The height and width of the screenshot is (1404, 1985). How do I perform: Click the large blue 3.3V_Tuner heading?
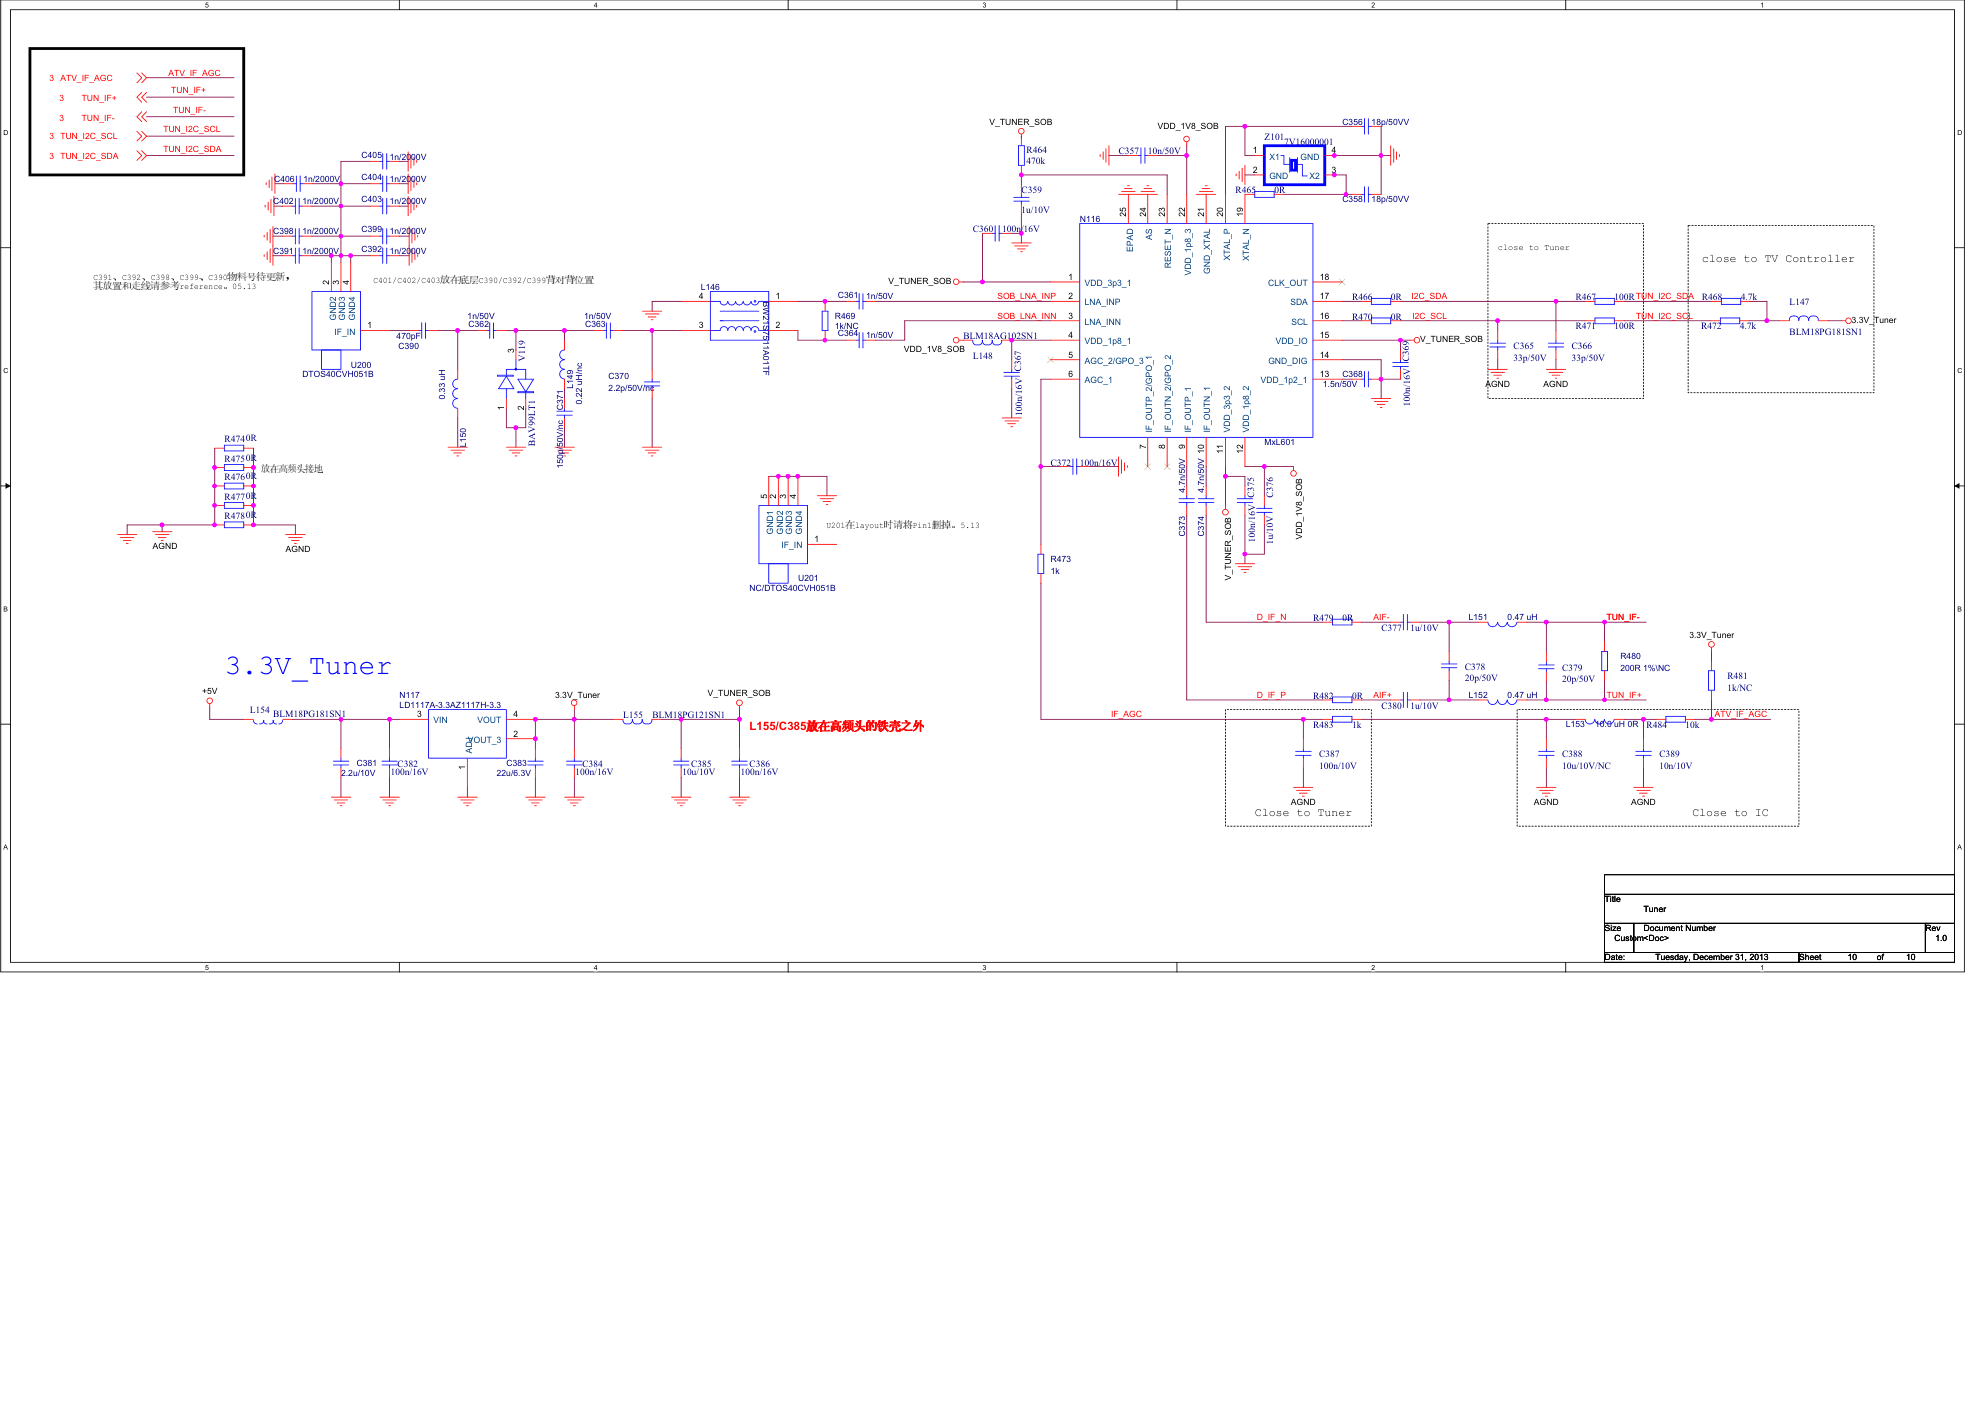click(308, 667)
